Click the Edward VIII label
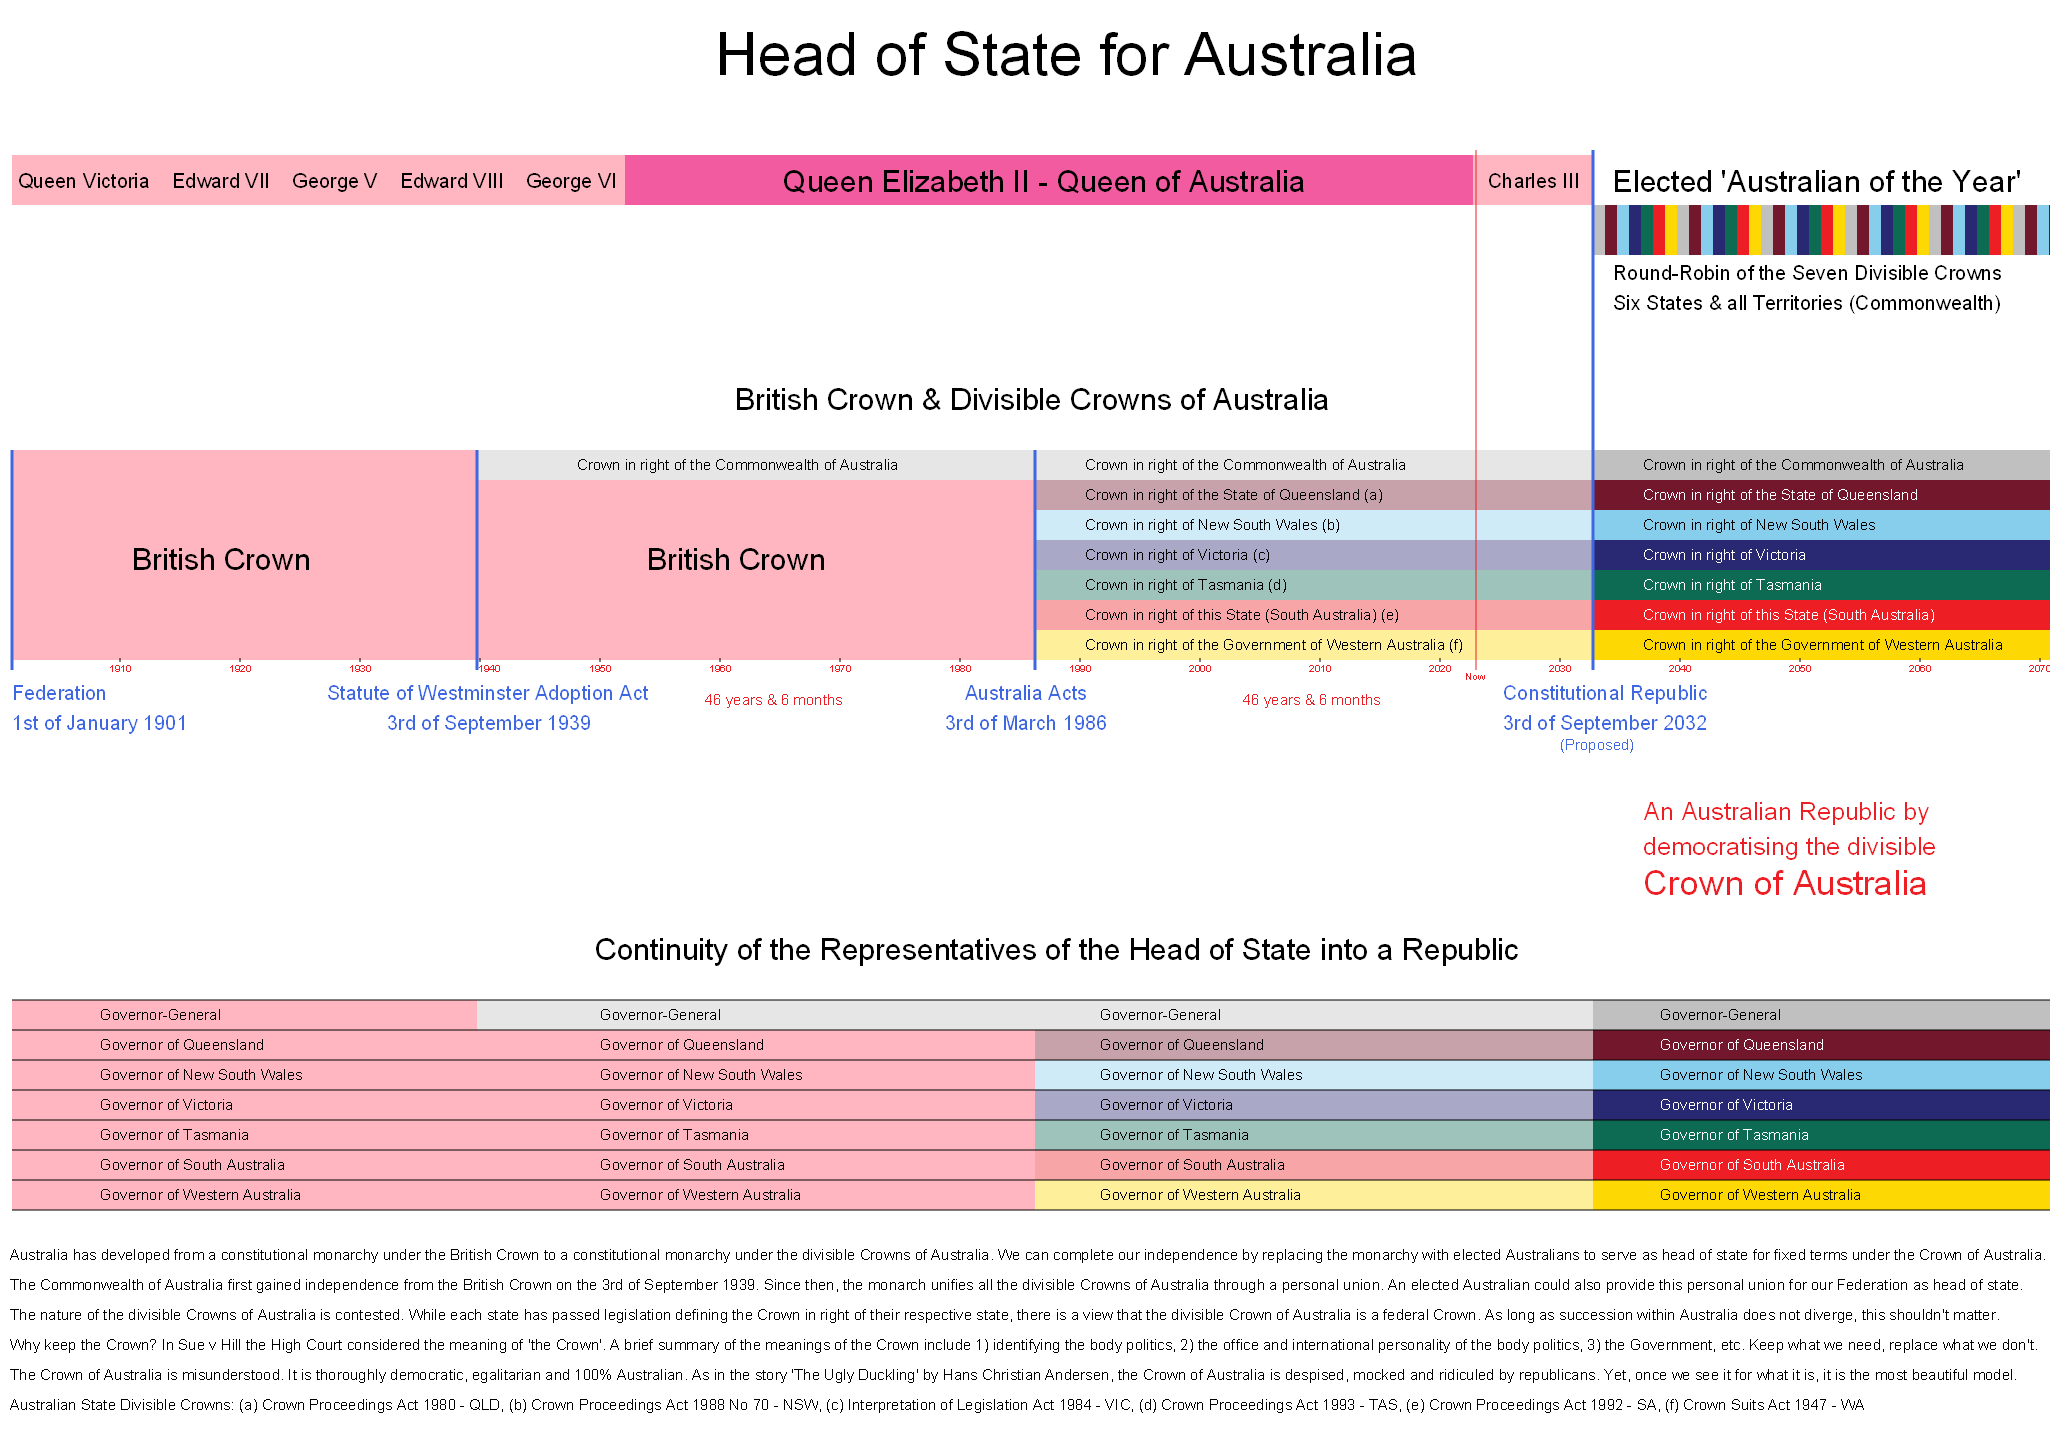The image size is (2050, 1440). coord(451,181)
